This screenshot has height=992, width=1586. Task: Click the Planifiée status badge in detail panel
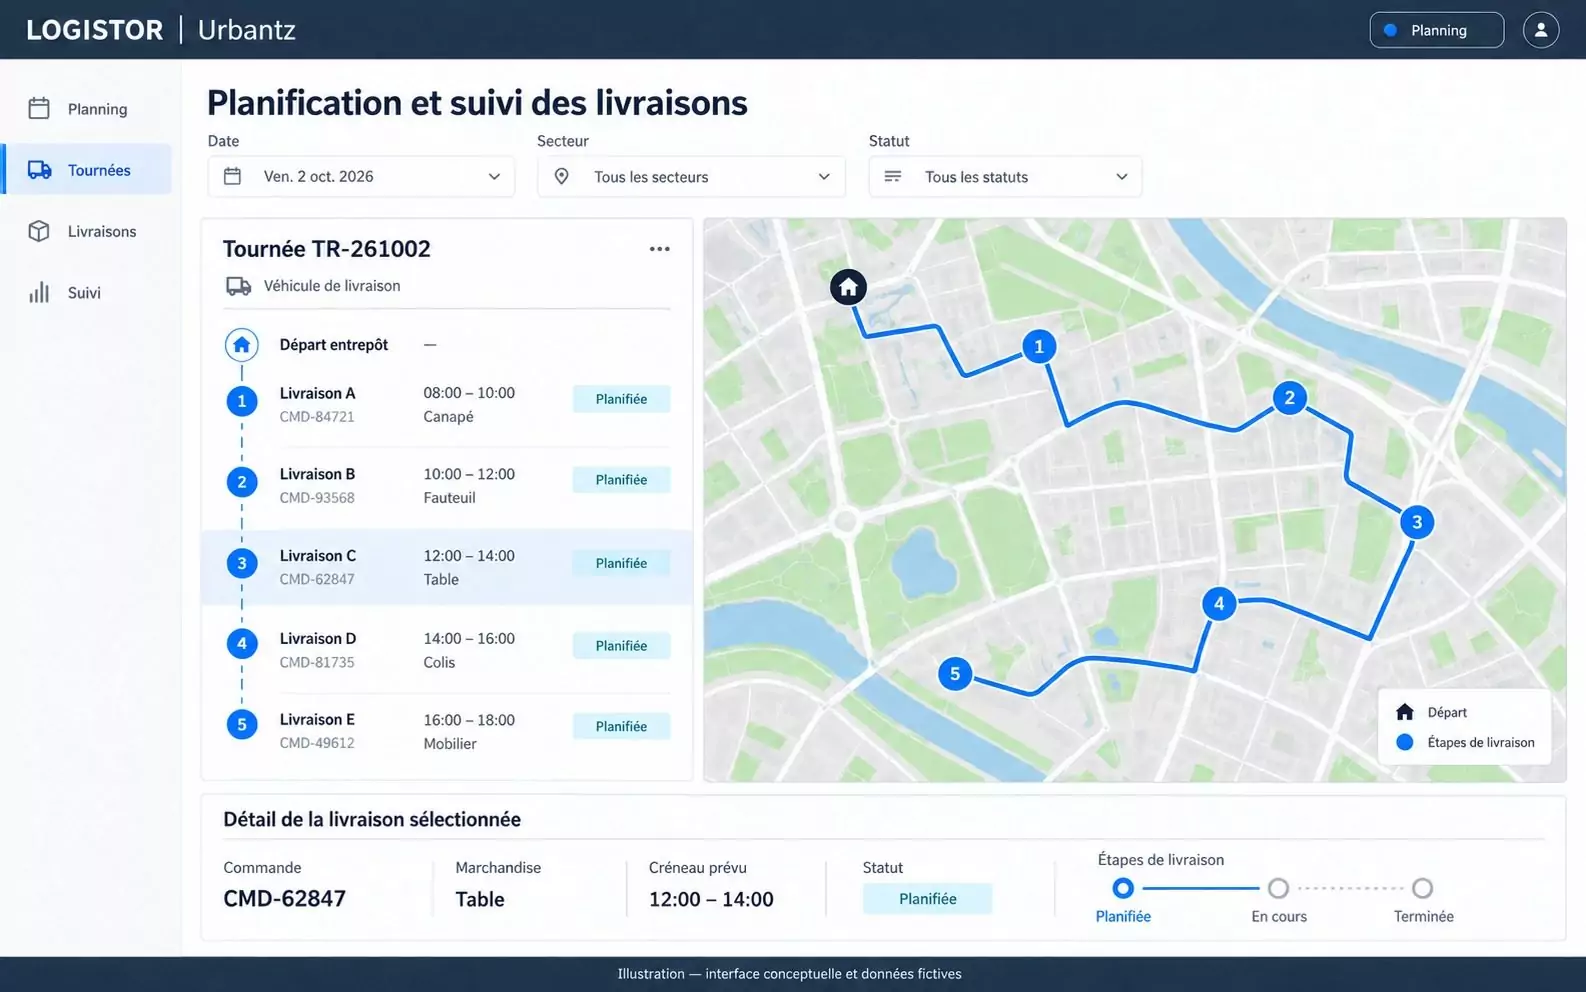(x=927, y=899)
